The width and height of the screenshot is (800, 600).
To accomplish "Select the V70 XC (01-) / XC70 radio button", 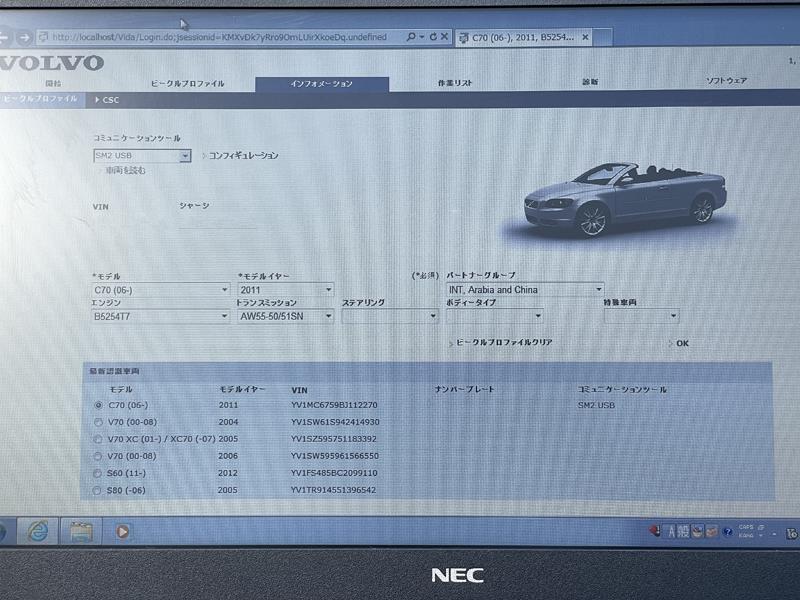I will point(97,439).
